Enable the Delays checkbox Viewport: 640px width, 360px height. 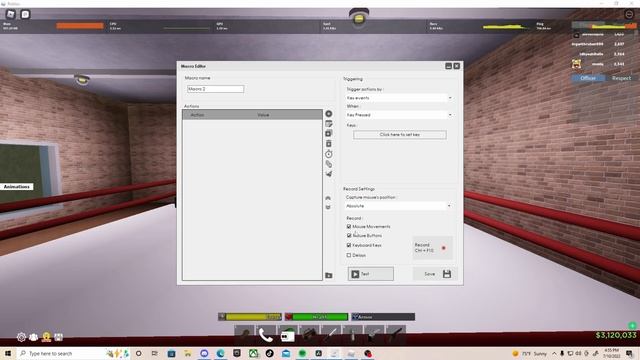tap(349, 255)
